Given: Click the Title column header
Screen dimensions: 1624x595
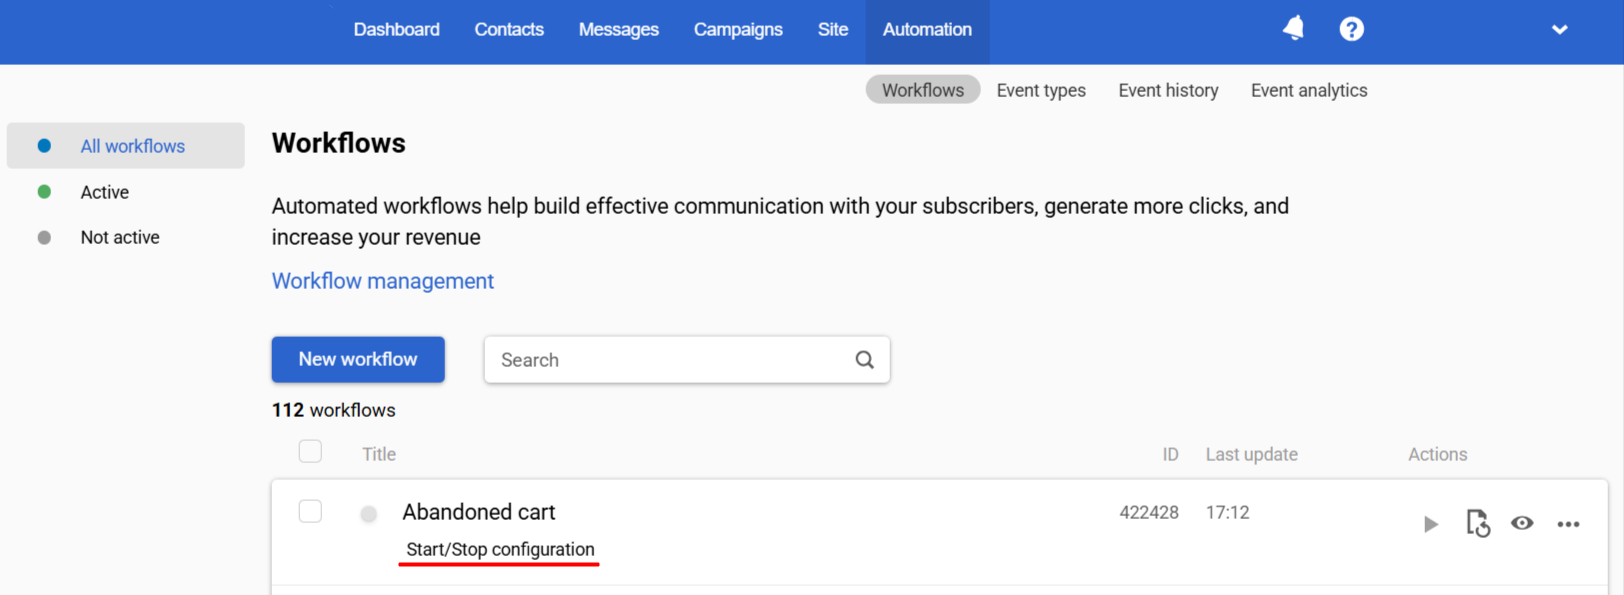Looking at the screenshot, I should 379,454.
